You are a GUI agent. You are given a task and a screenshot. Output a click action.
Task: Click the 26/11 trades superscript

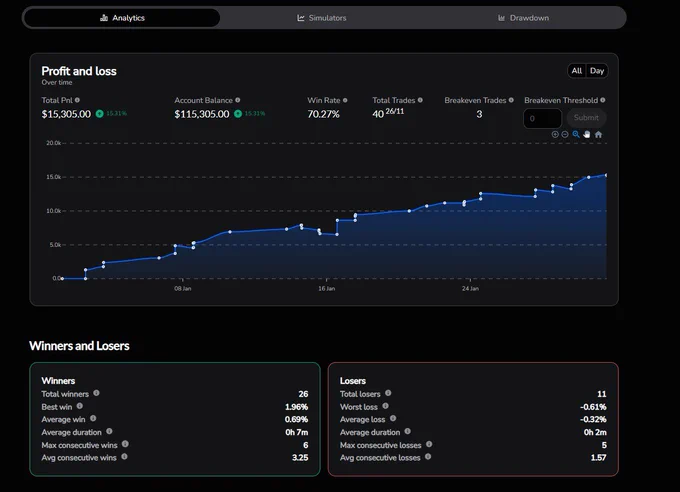click(395, 111)
